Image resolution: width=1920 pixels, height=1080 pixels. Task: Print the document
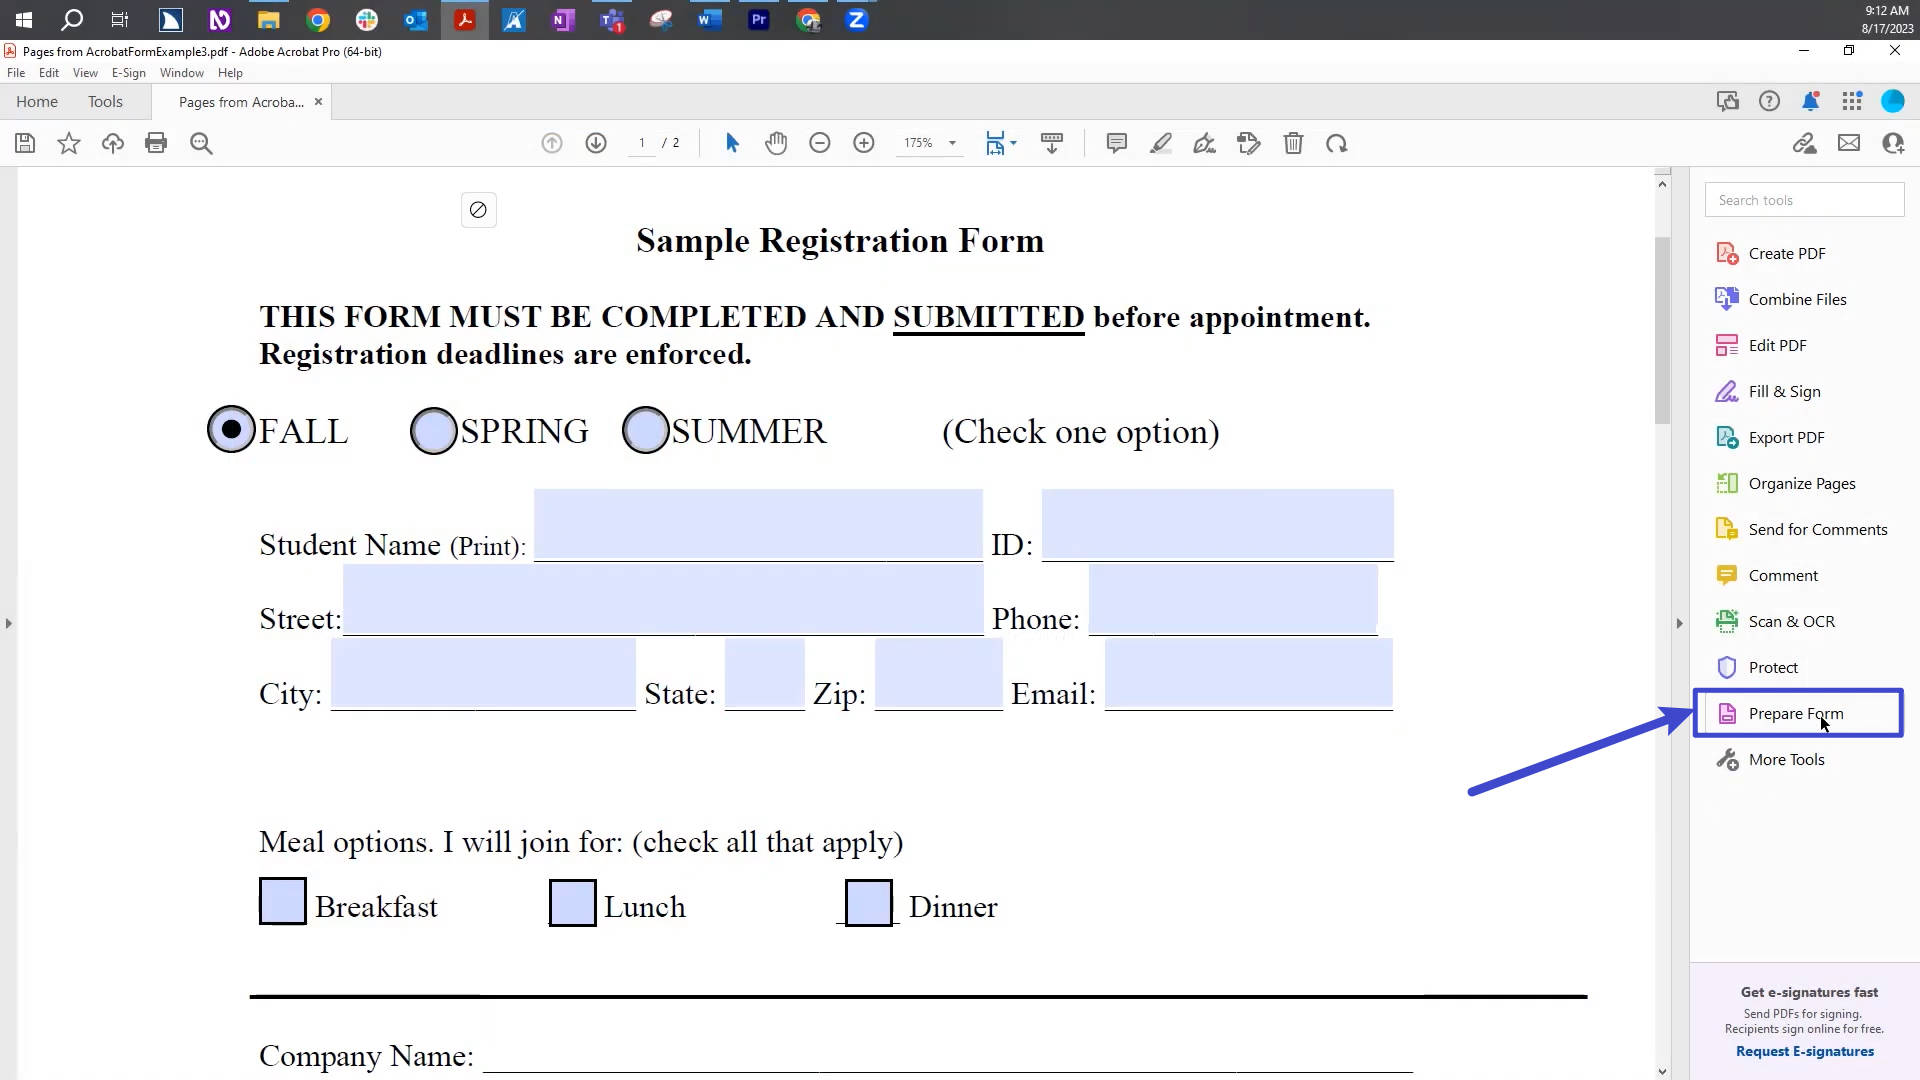tap(156, 143)
